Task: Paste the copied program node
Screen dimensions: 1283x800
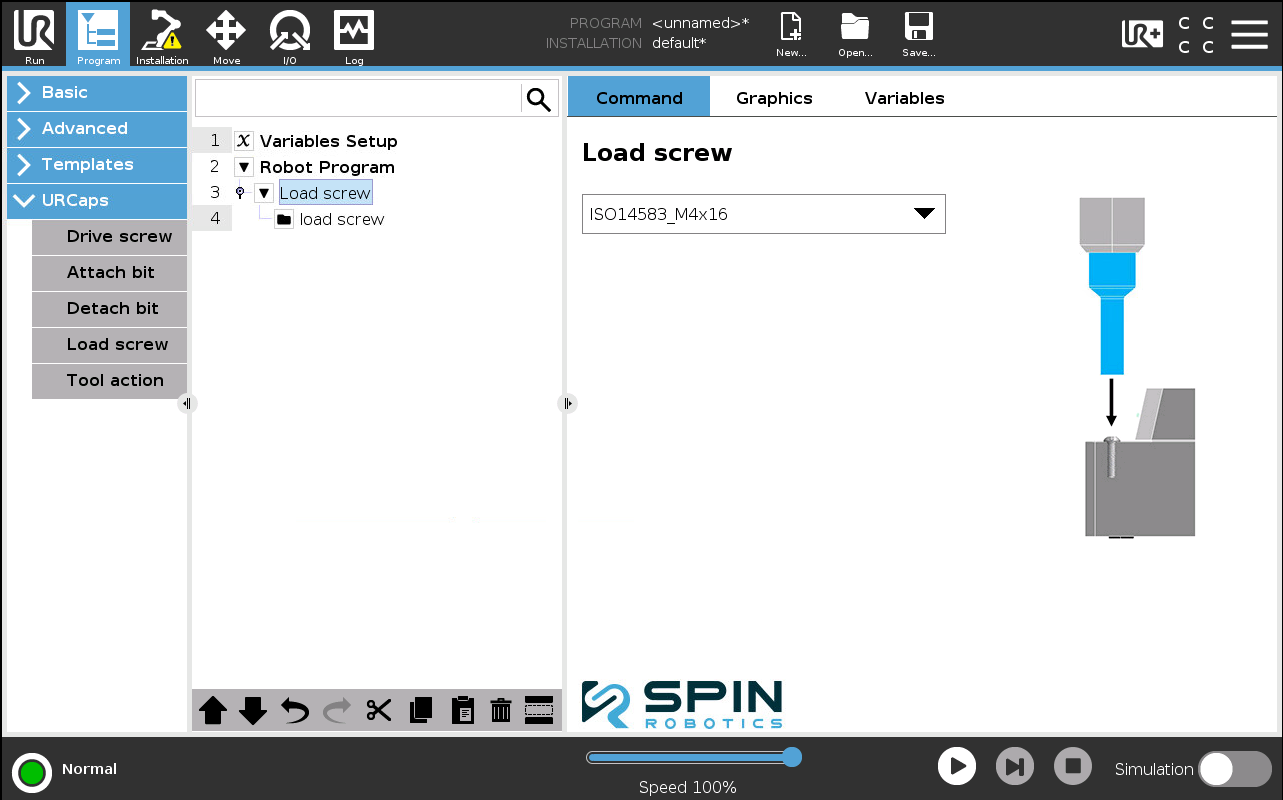Action: [462, 710]
